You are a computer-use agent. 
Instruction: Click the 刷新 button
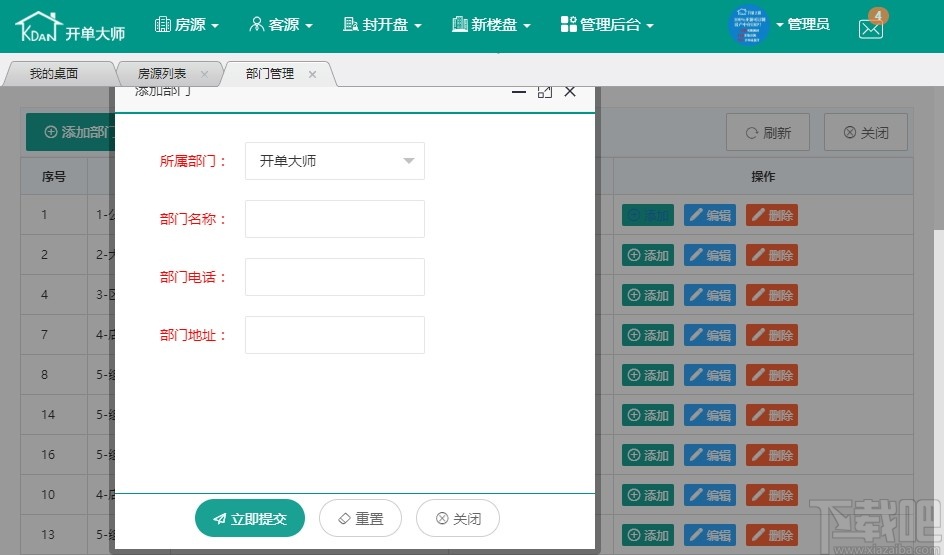pos(768,132)
